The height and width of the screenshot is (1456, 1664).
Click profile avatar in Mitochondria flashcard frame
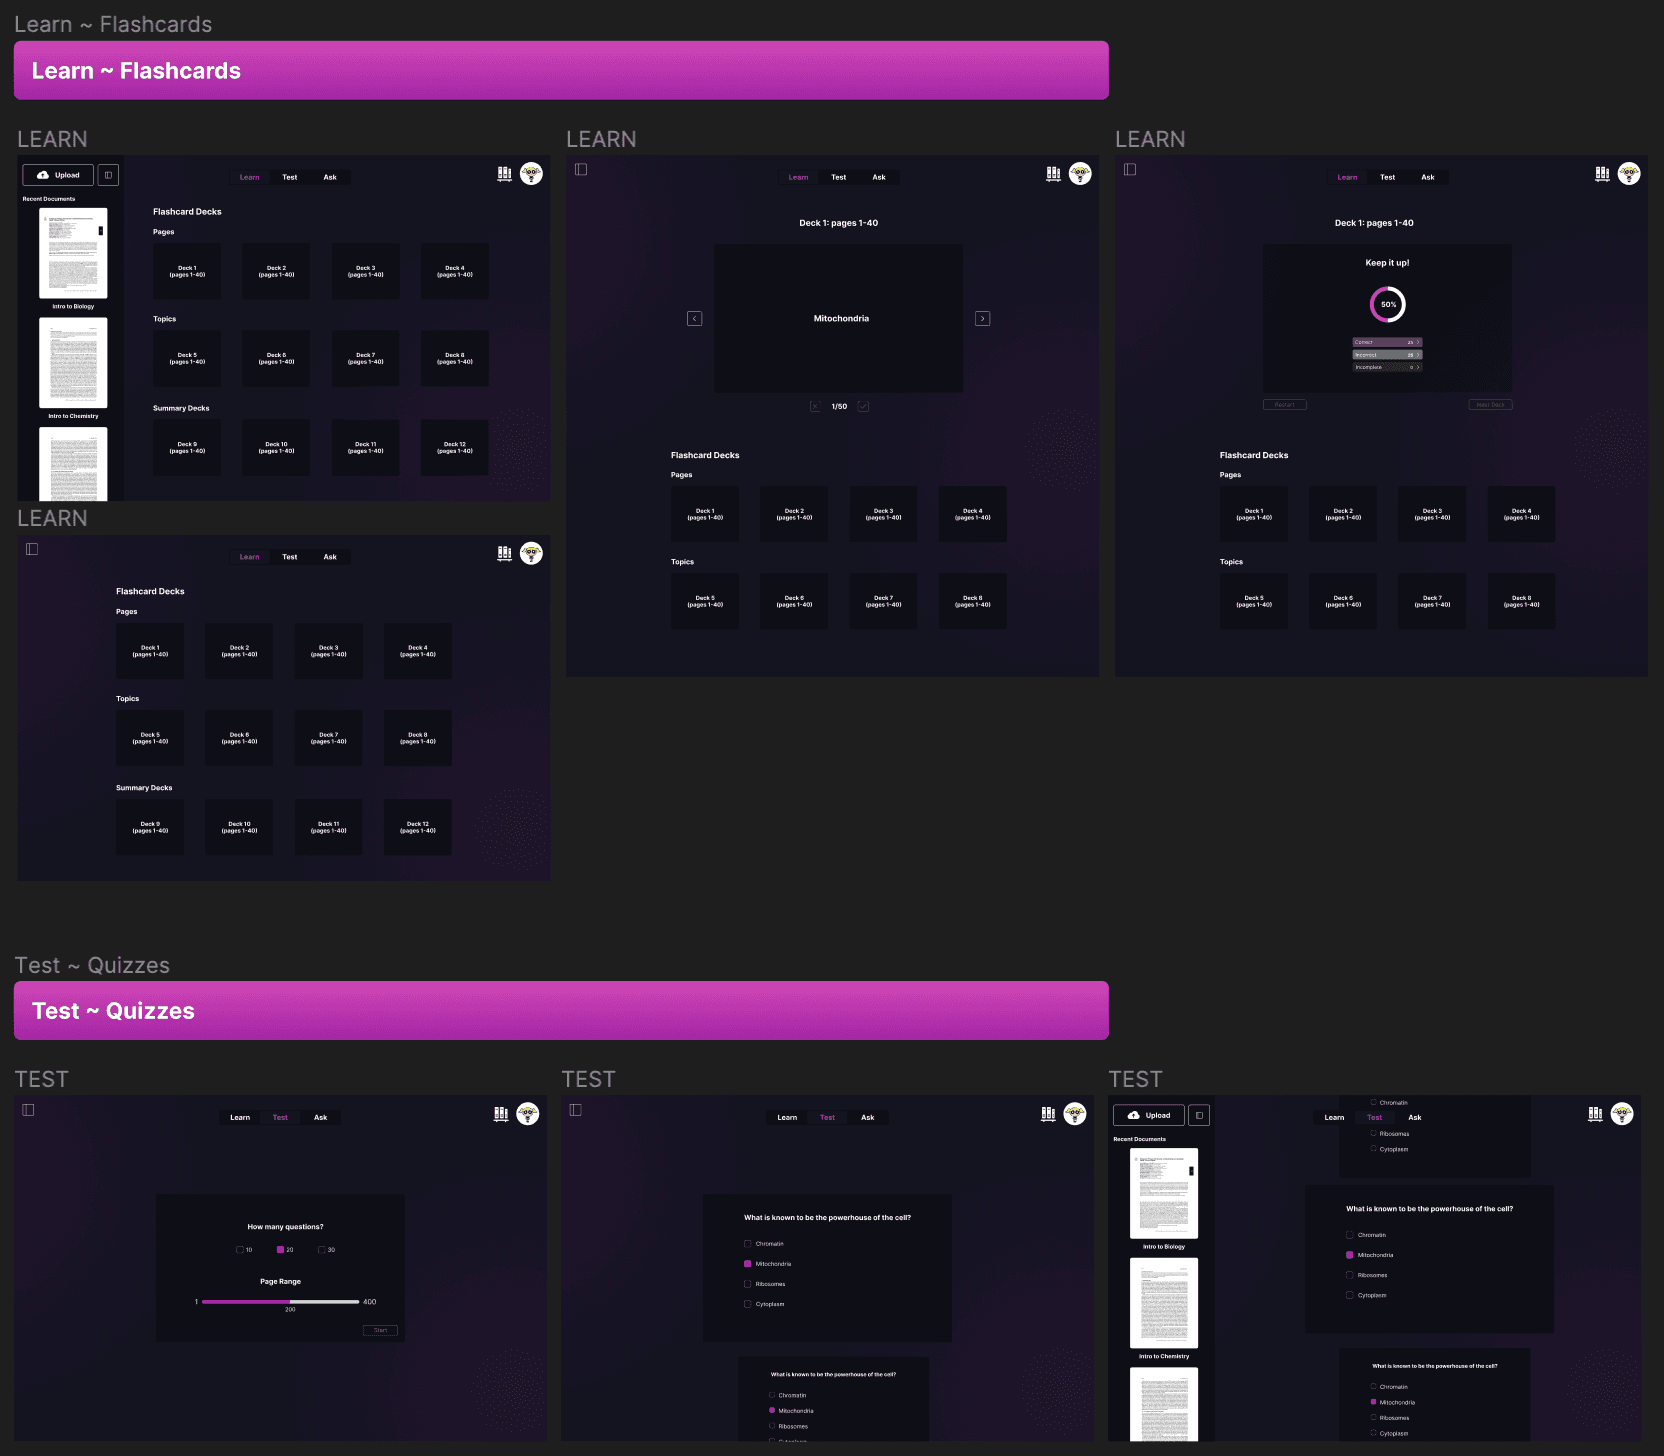pyautogui.click(x=1080, y=174)
